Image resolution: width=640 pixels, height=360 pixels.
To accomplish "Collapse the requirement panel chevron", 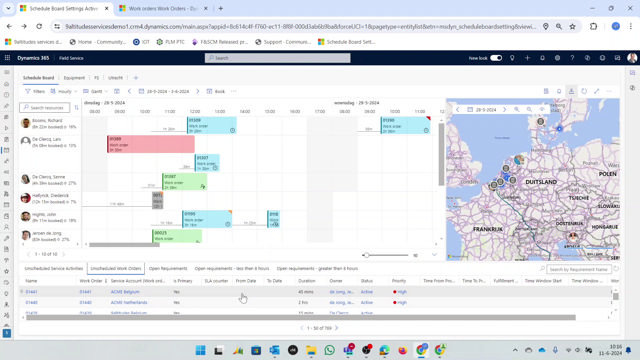I will coord(434,255).
